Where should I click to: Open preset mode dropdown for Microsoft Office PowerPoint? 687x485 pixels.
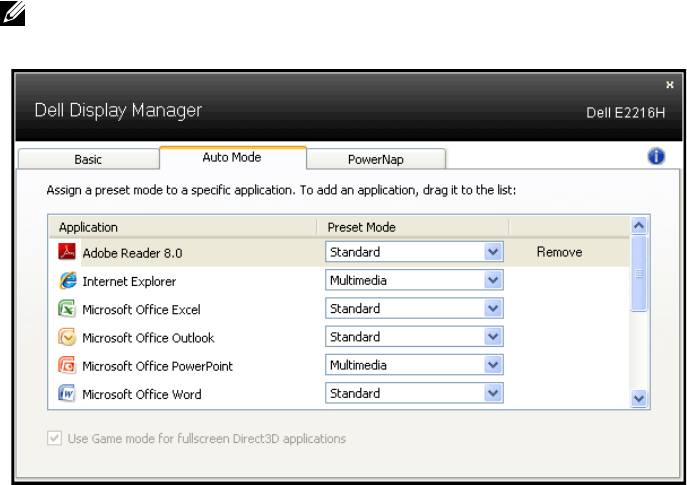click(414, 365)
